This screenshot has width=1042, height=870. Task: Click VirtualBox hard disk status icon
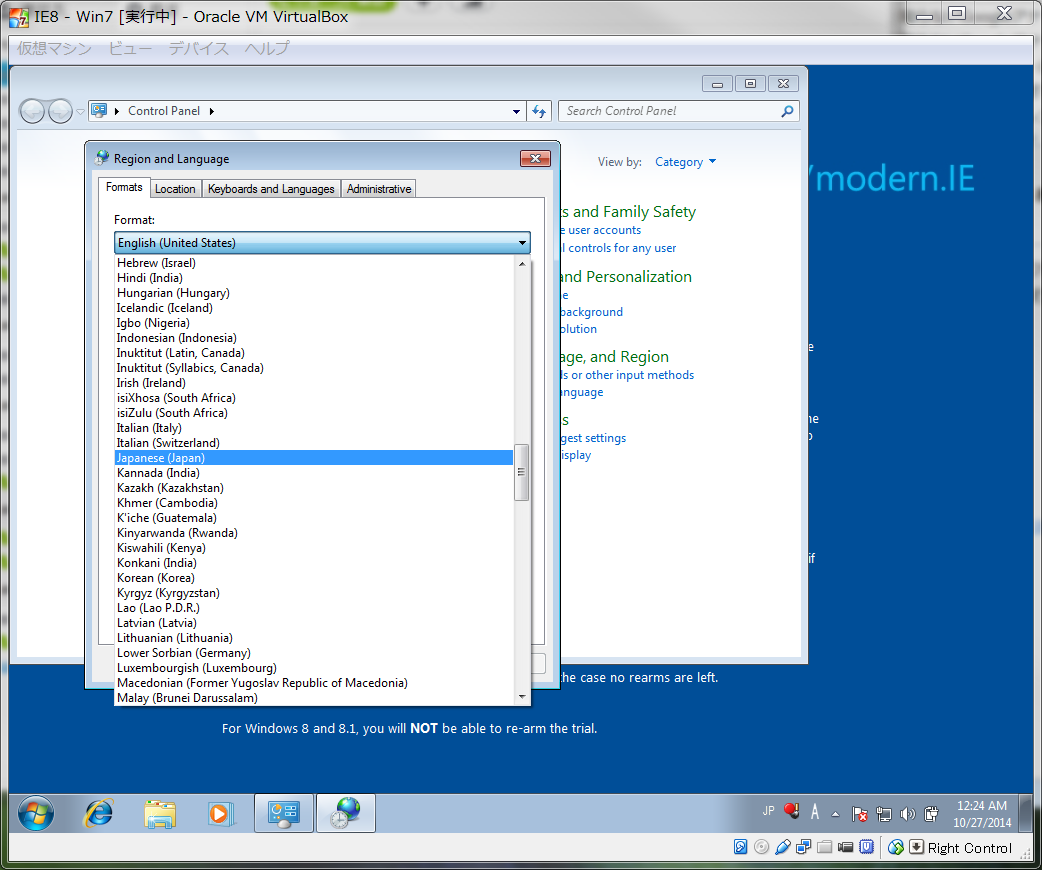740,847
